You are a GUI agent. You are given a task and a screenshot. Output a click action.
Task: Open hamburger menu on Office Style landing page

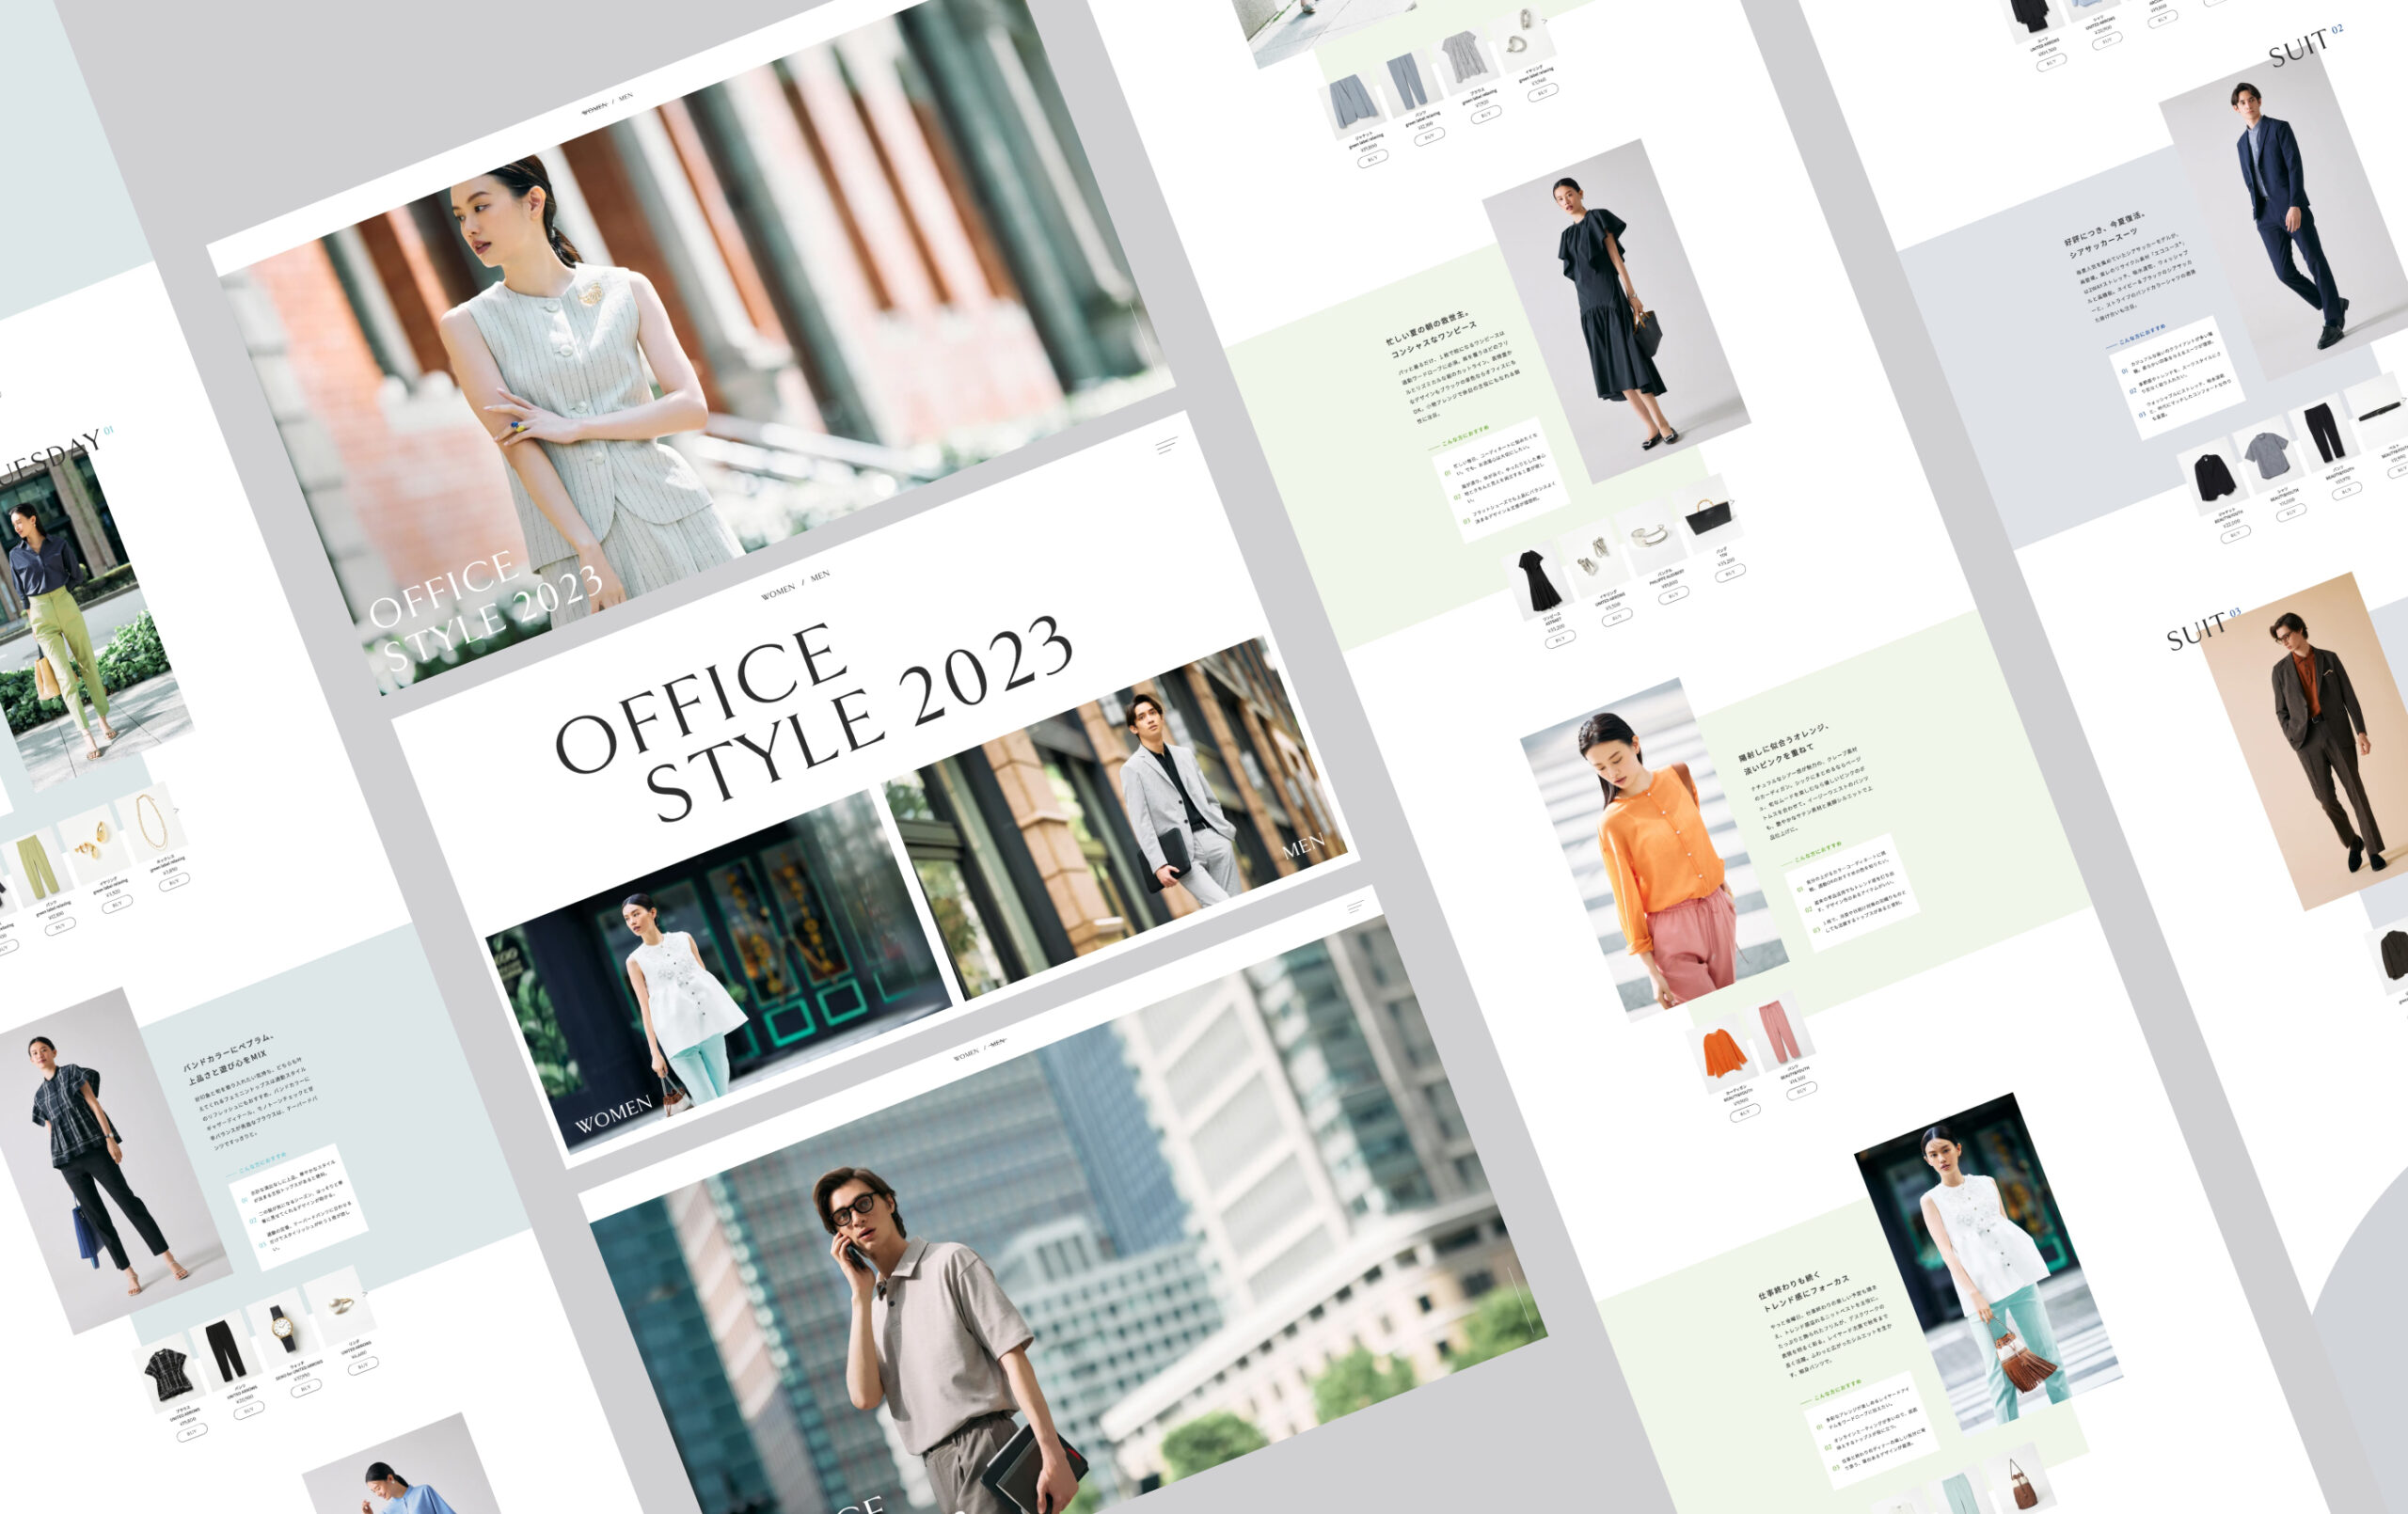pos(1167,446)
